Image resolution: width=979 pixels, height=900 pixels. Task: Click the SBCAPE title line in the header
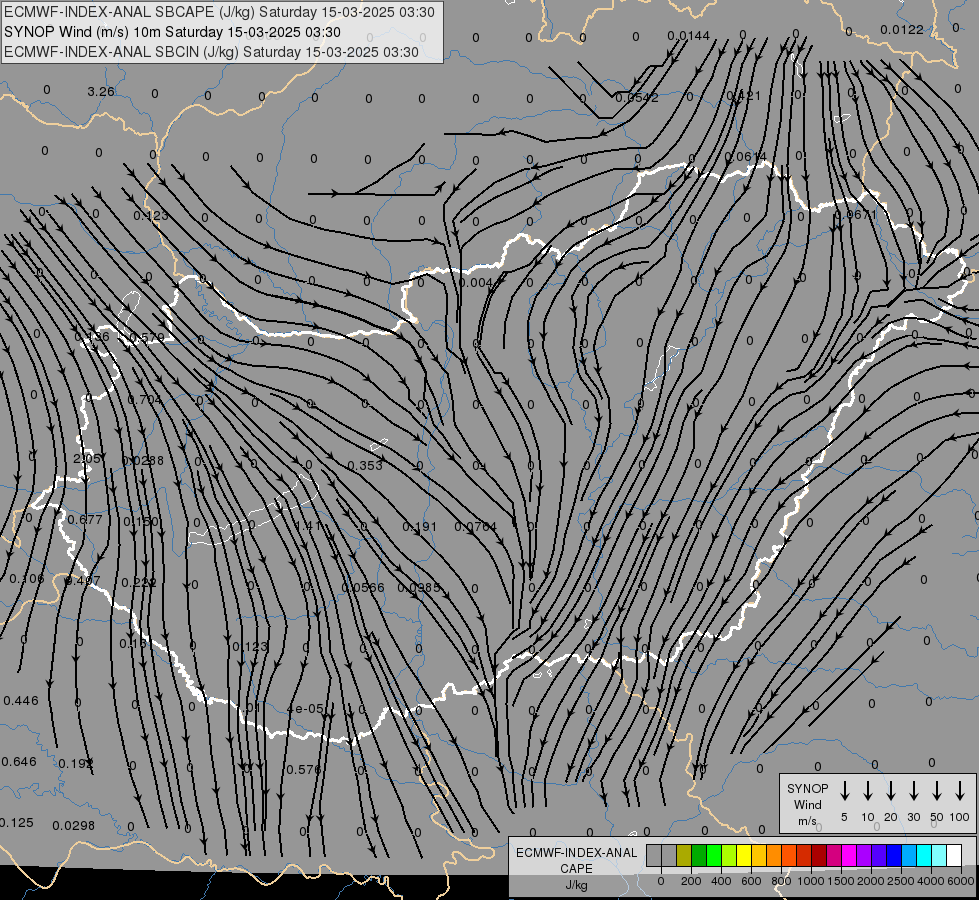pos(219,12)
